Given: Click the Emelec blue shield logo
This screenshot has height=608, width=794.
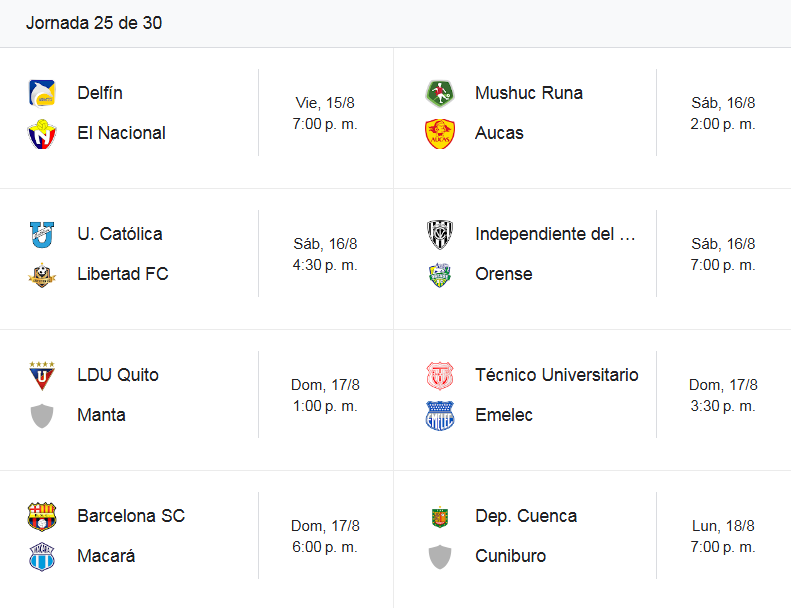Looking at the screenshot, I should click(440, 416).
